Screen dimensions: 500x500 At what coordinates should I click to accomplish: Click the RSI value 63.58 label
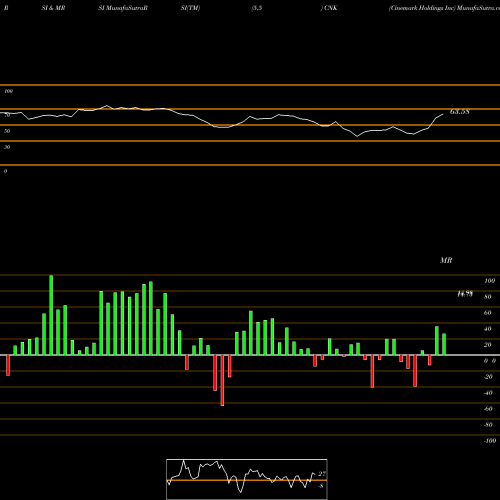coord(460,112)
